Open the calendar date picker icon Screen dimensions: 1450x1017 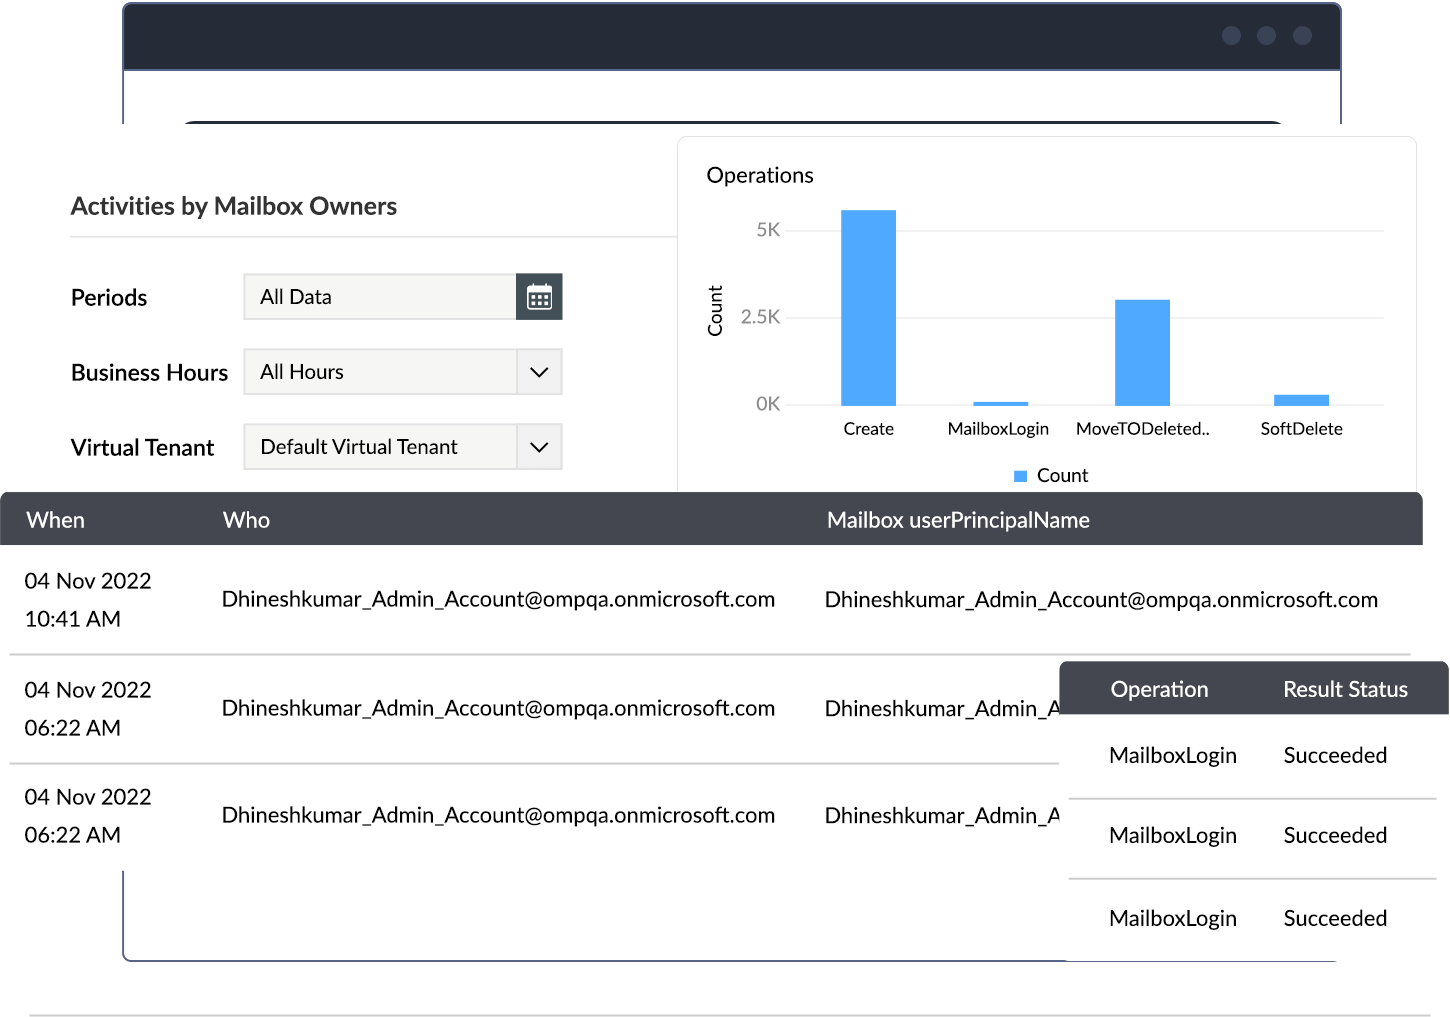539,296
